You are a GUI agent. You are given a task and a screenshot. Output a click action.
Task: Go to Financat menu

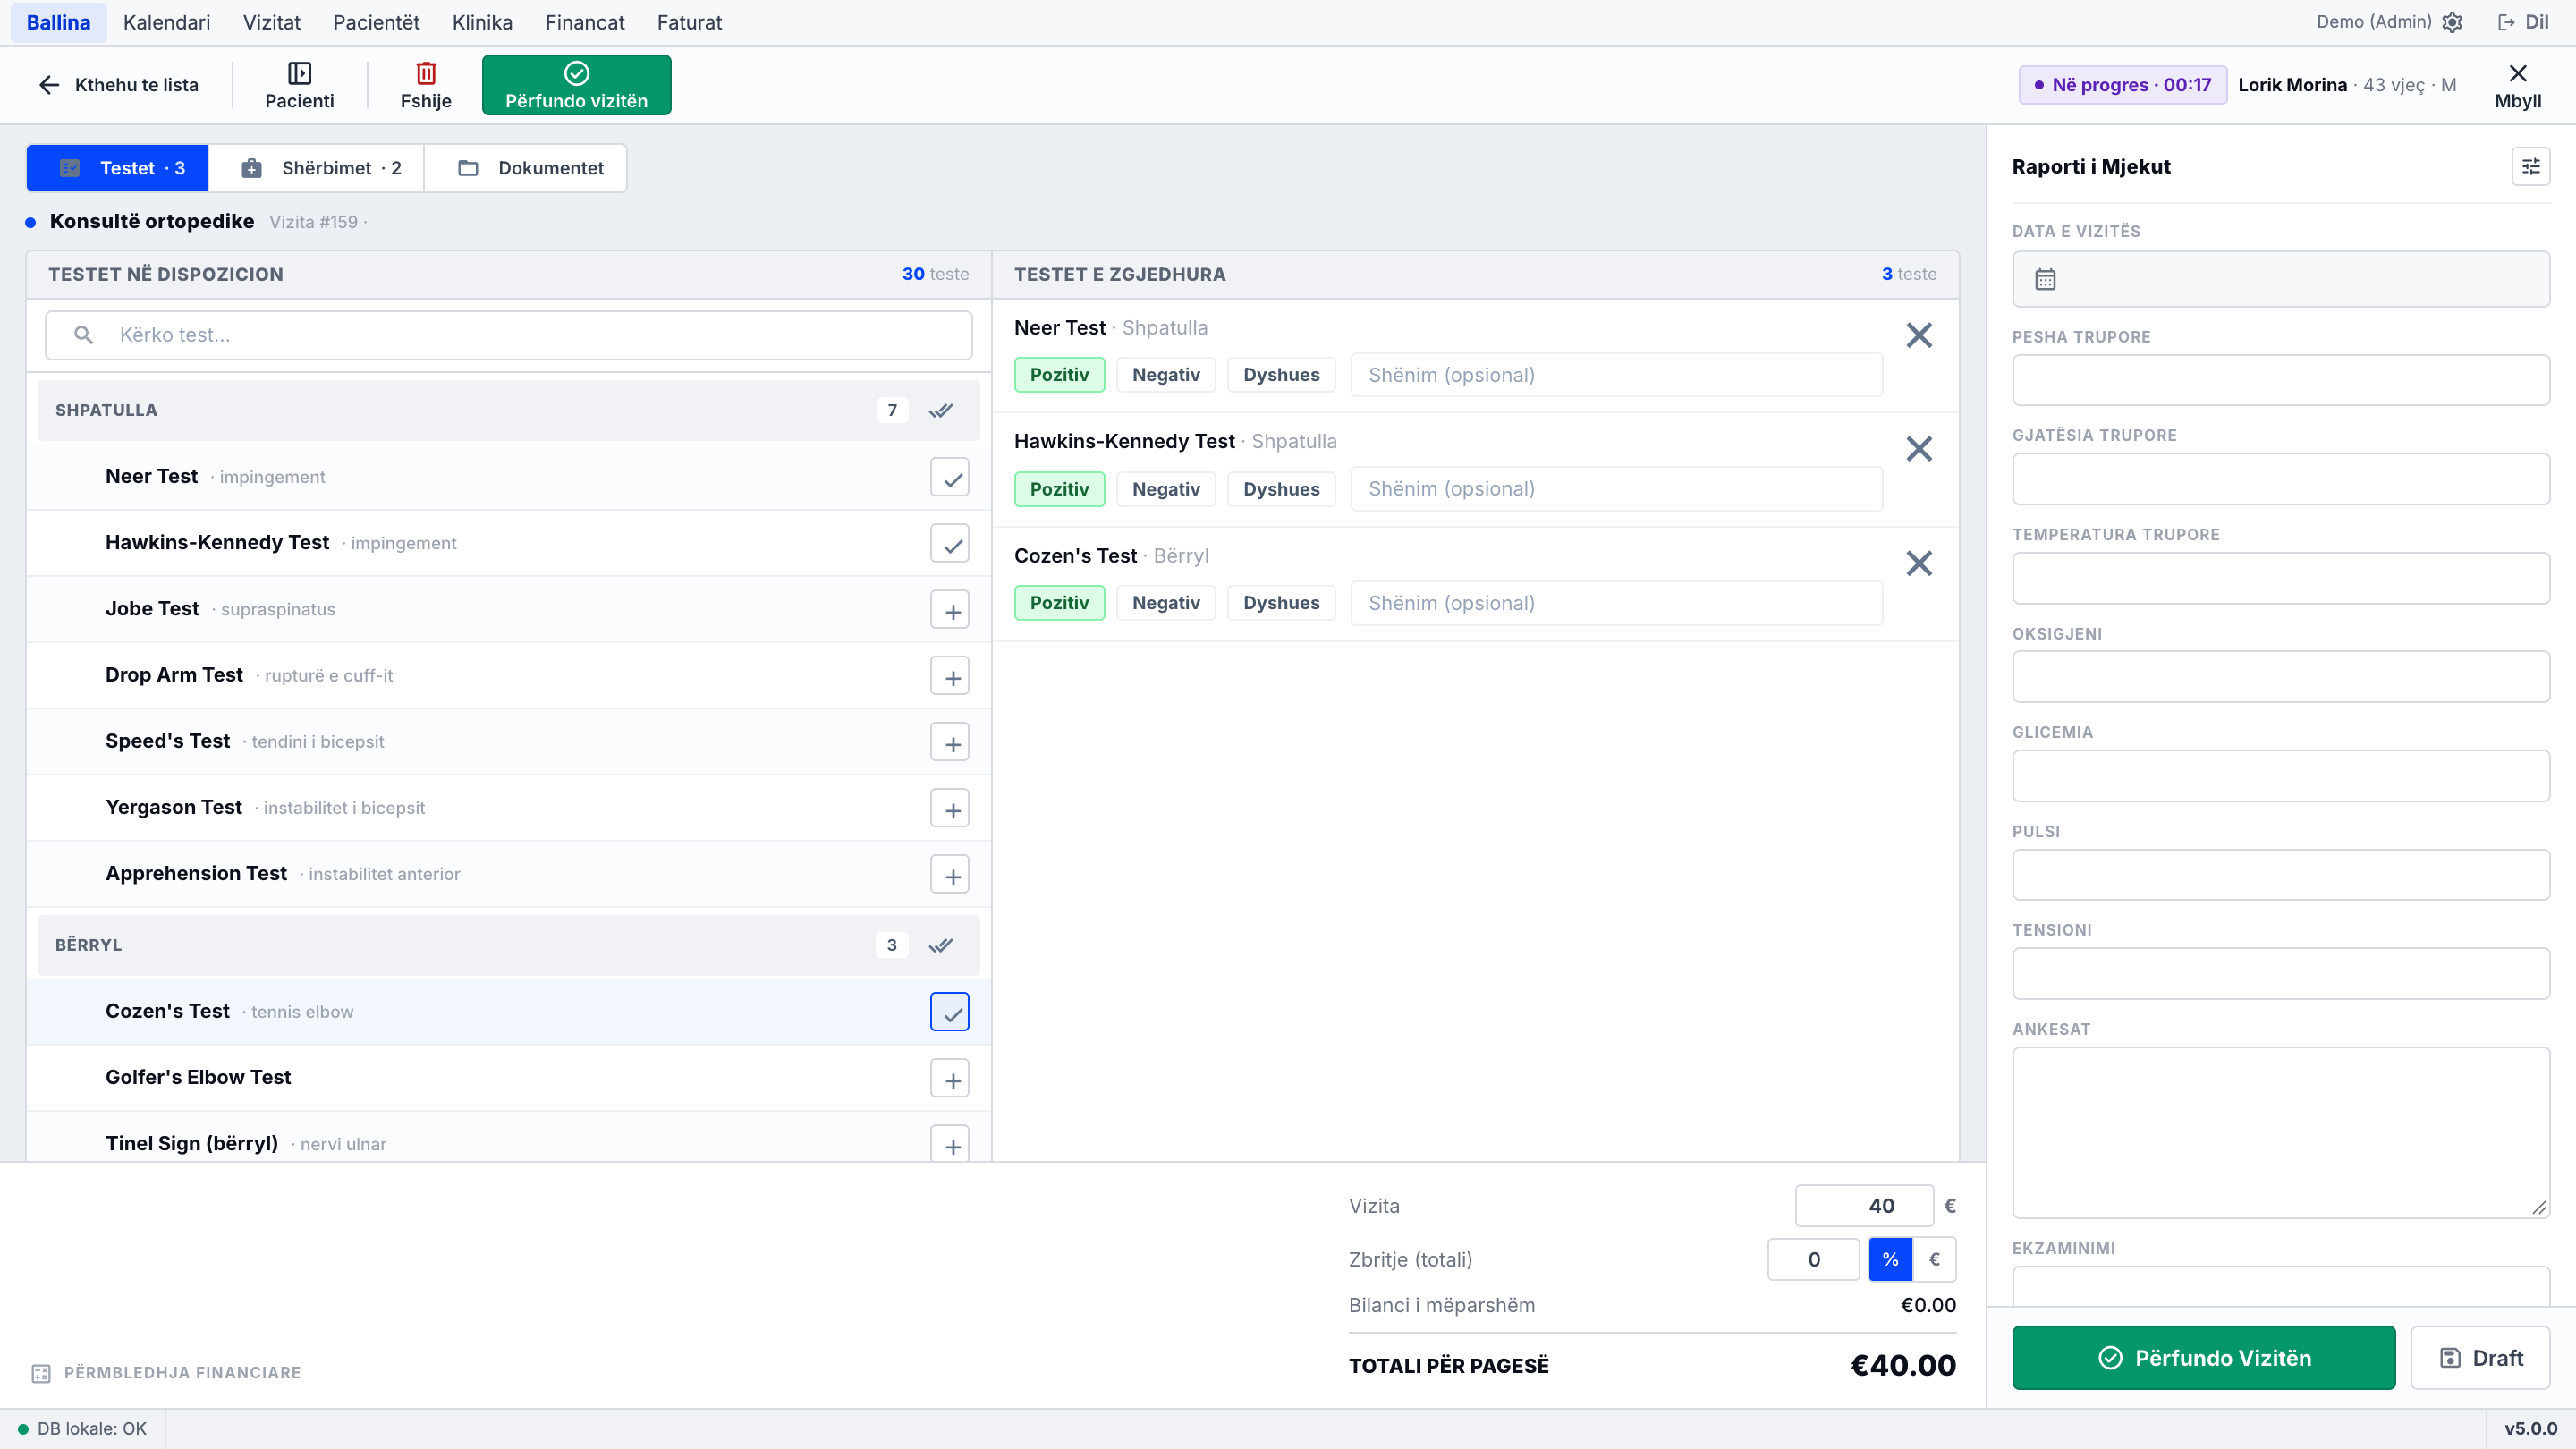(585, 22)
